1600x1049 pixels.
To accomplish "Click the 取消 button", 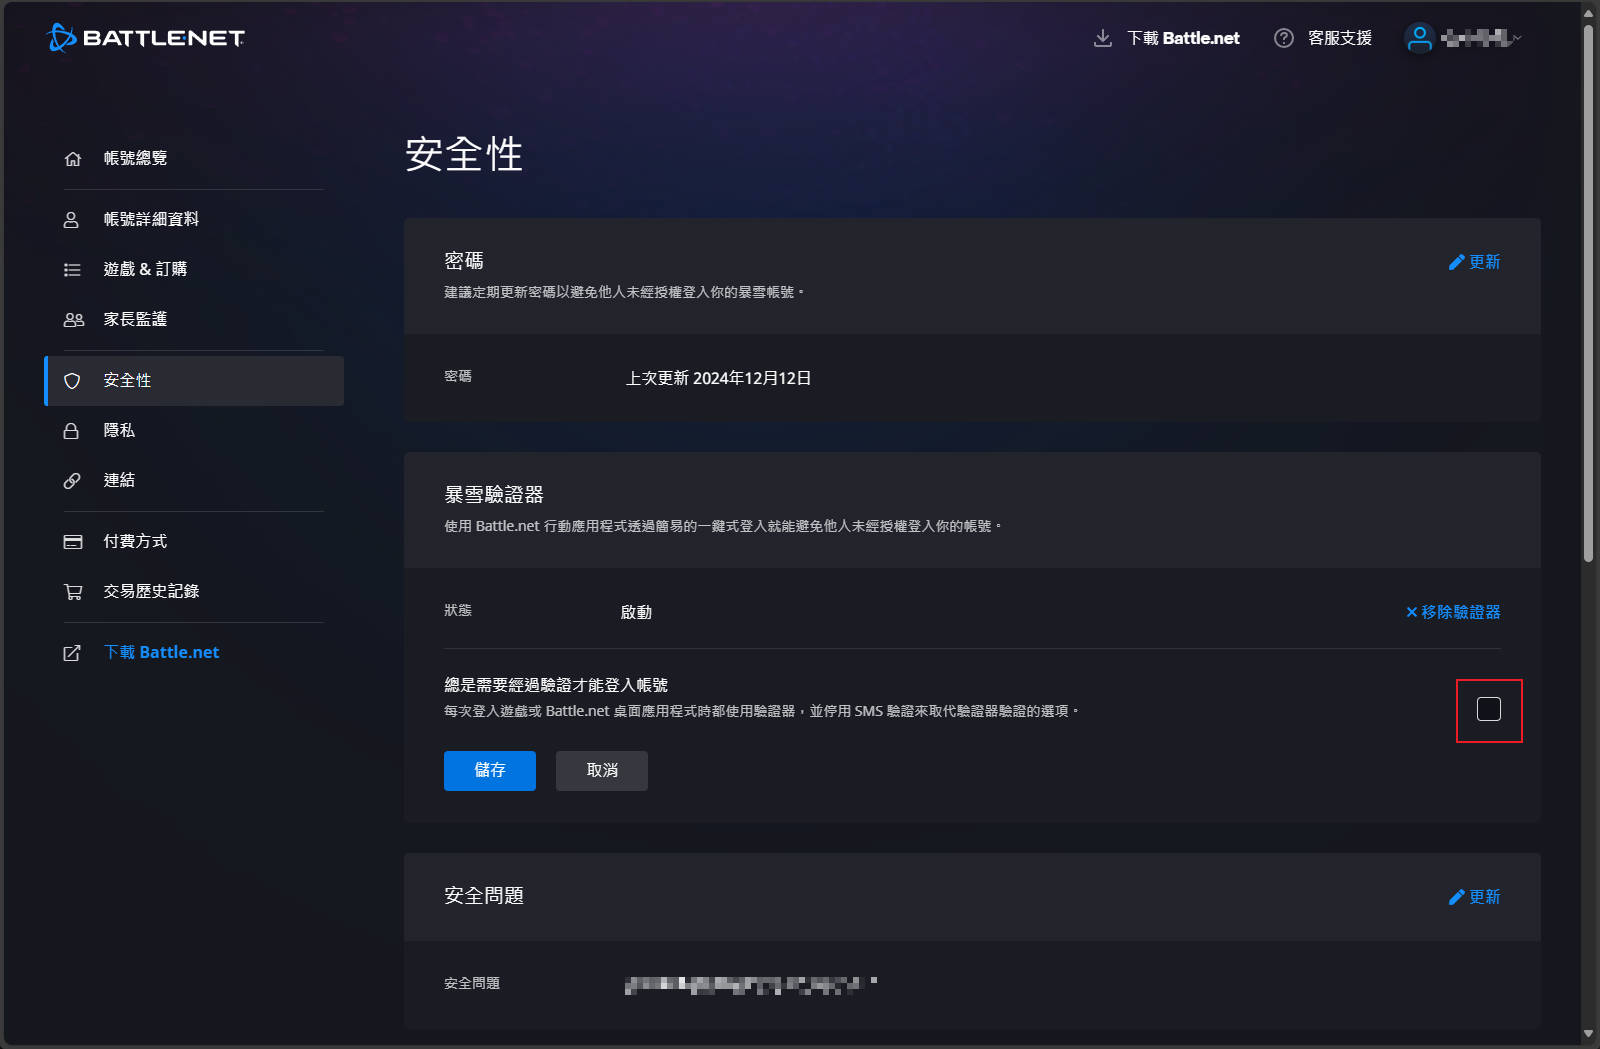I will tap(602, 771).
